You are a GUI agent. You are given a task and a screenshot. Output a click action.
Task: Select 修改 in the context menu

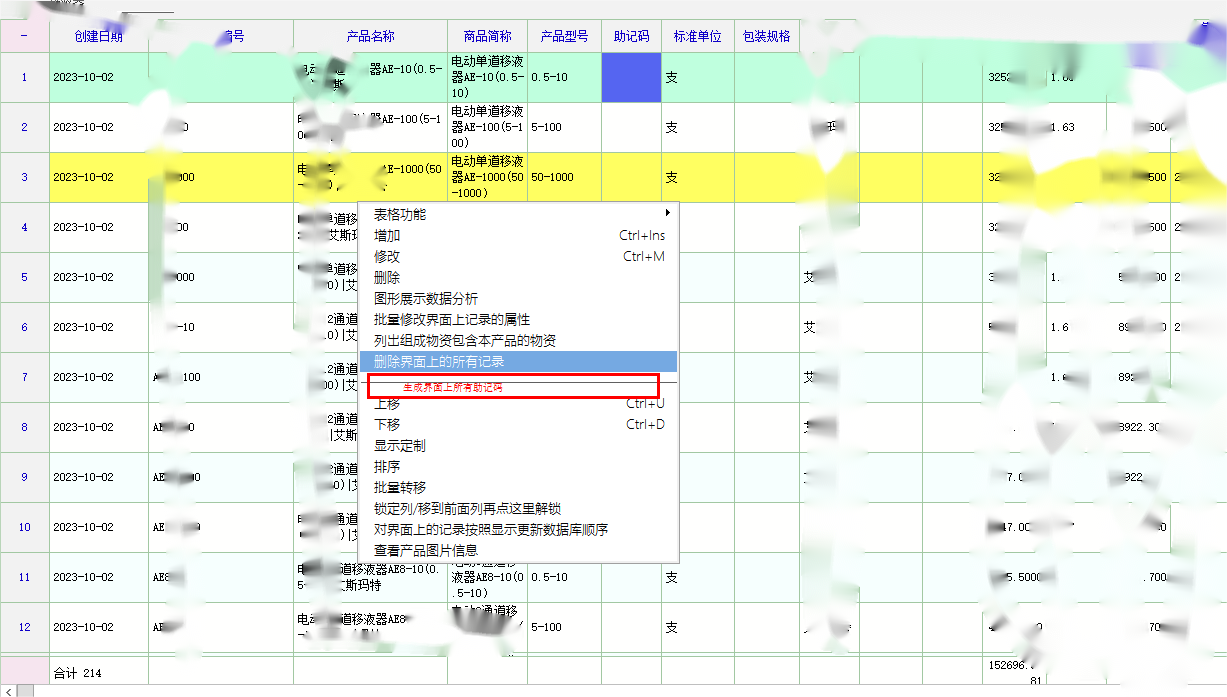388,257
